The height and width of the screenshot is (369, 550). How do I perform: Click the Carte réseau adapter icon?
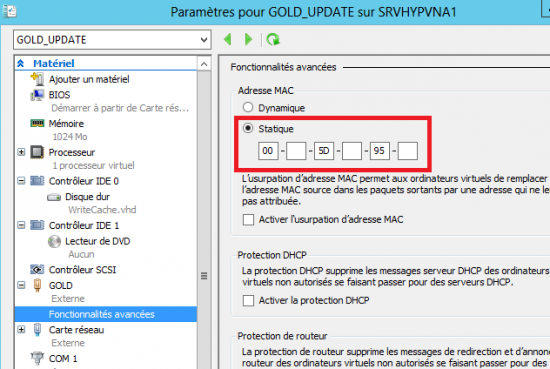coord(38,330)
